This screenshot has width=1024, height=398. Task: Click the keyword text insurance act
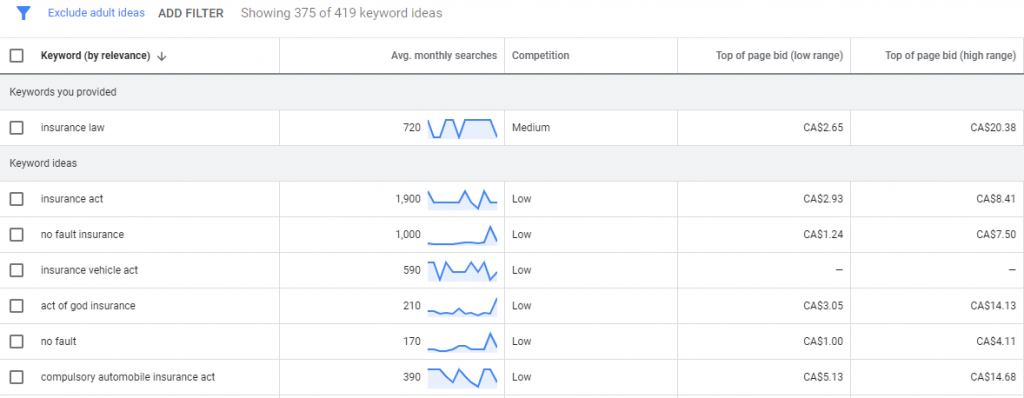[x=72, y=199]
